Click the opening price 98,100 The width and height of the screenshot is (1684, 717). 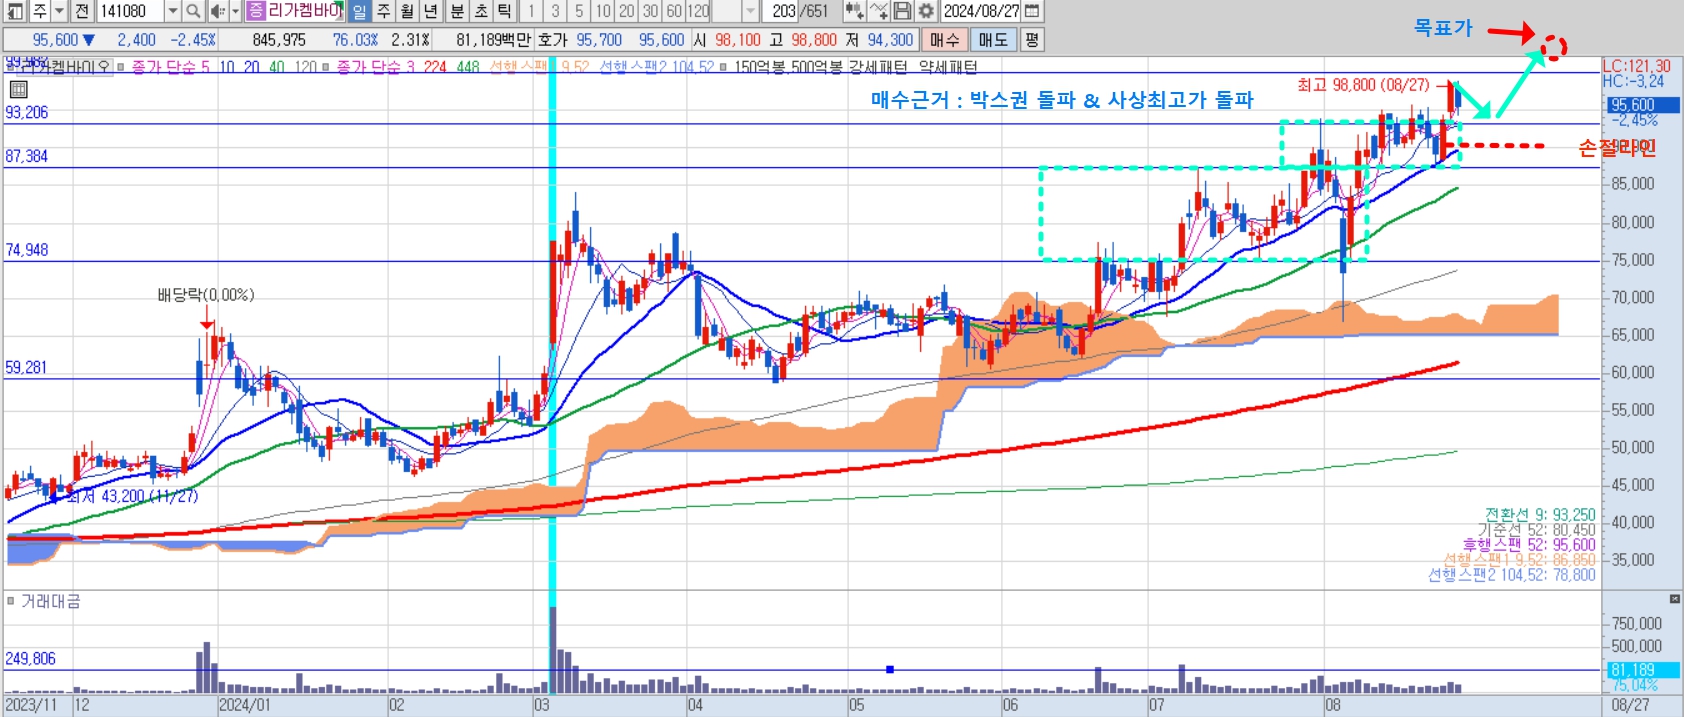[737, 40]
